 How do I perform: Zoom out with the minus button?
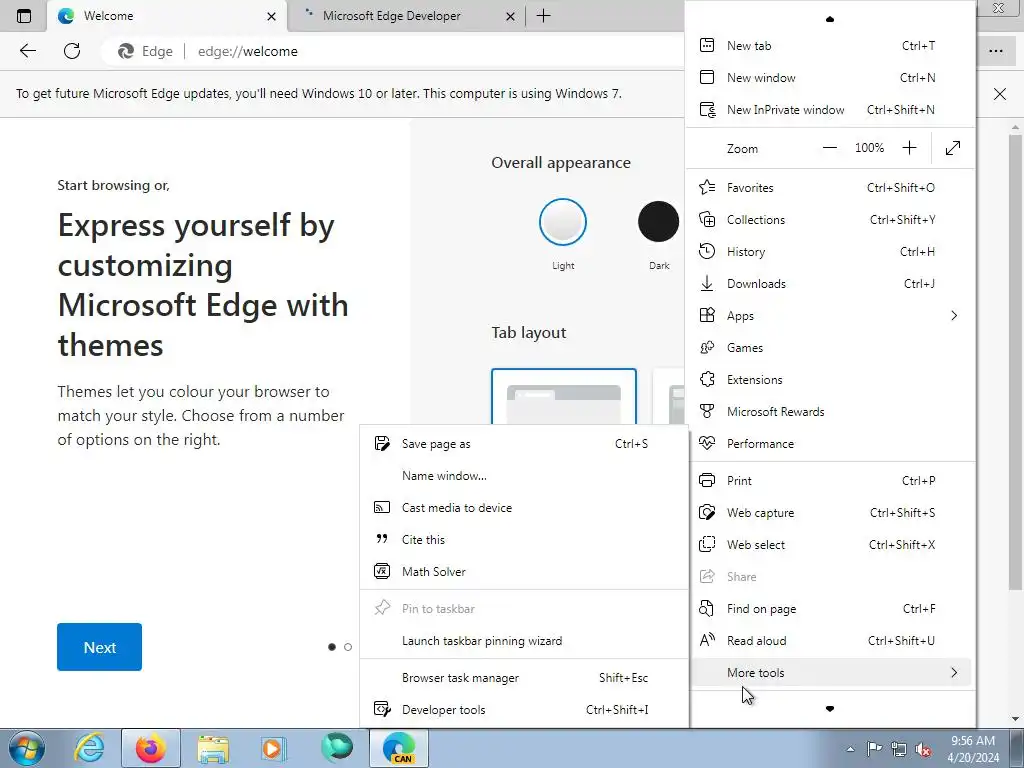(829, 148)
